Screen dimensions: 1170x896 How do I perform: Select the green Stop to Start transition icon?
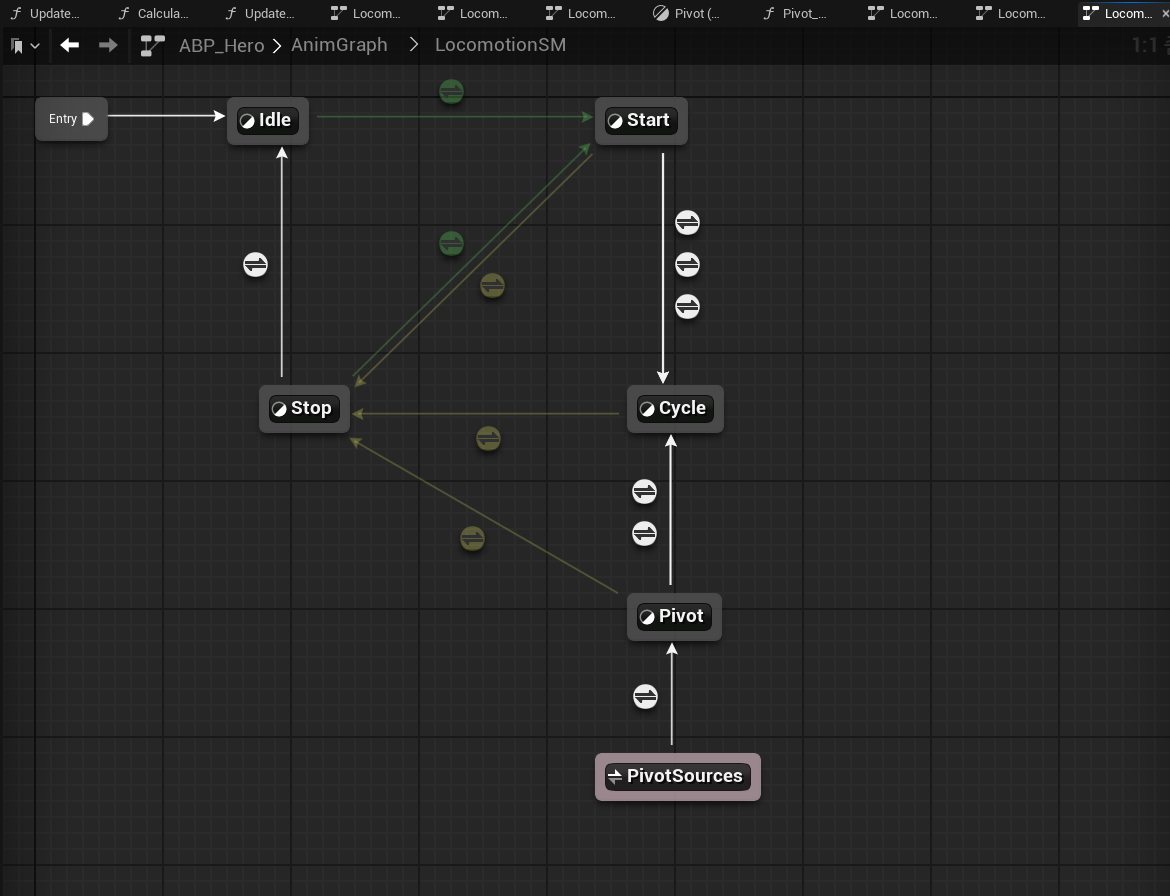pyautogui.click(x=451, y=243)
